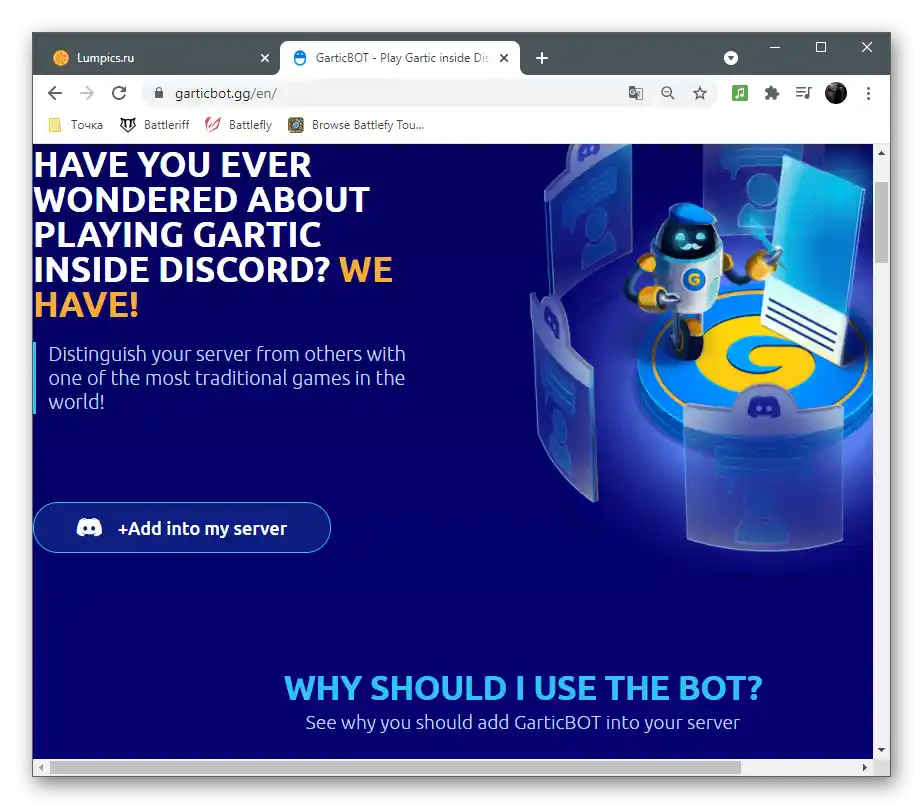This screenshot has width=923, height=809.
Task: Open the media control playlist icon
Action: (x=804, y=93)
